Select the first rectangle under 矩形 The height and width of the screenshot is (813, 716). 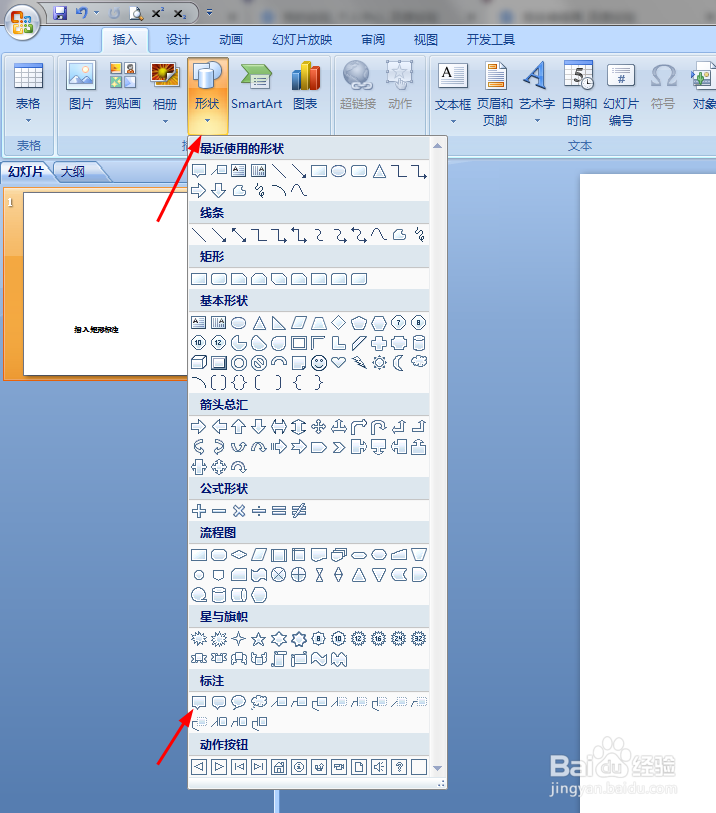click(199, 279)
